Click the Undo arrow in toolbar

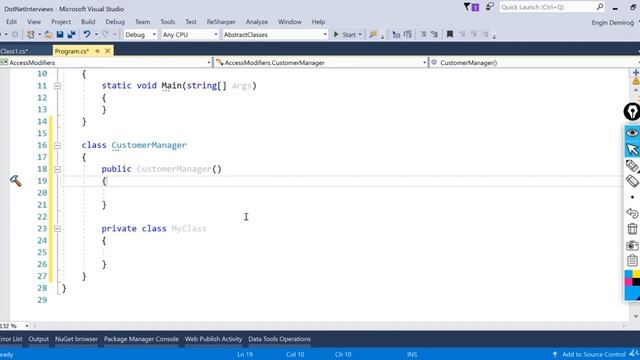87,35
